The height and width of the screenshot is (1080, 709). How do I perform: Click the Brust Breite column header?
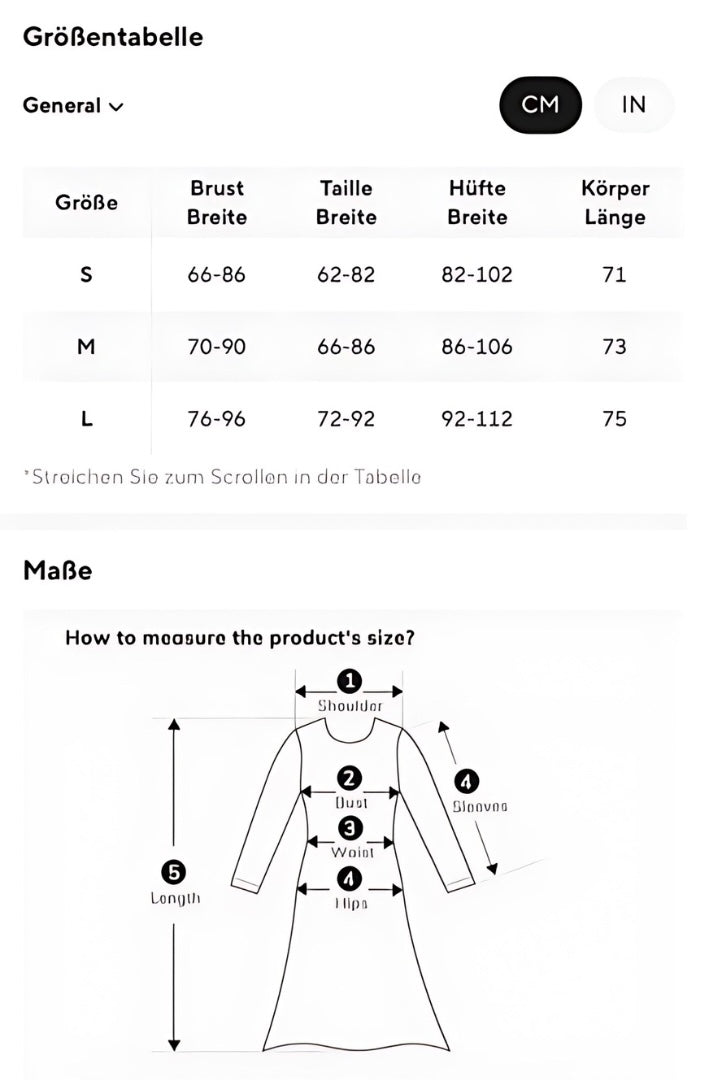(x=216, y=202)
